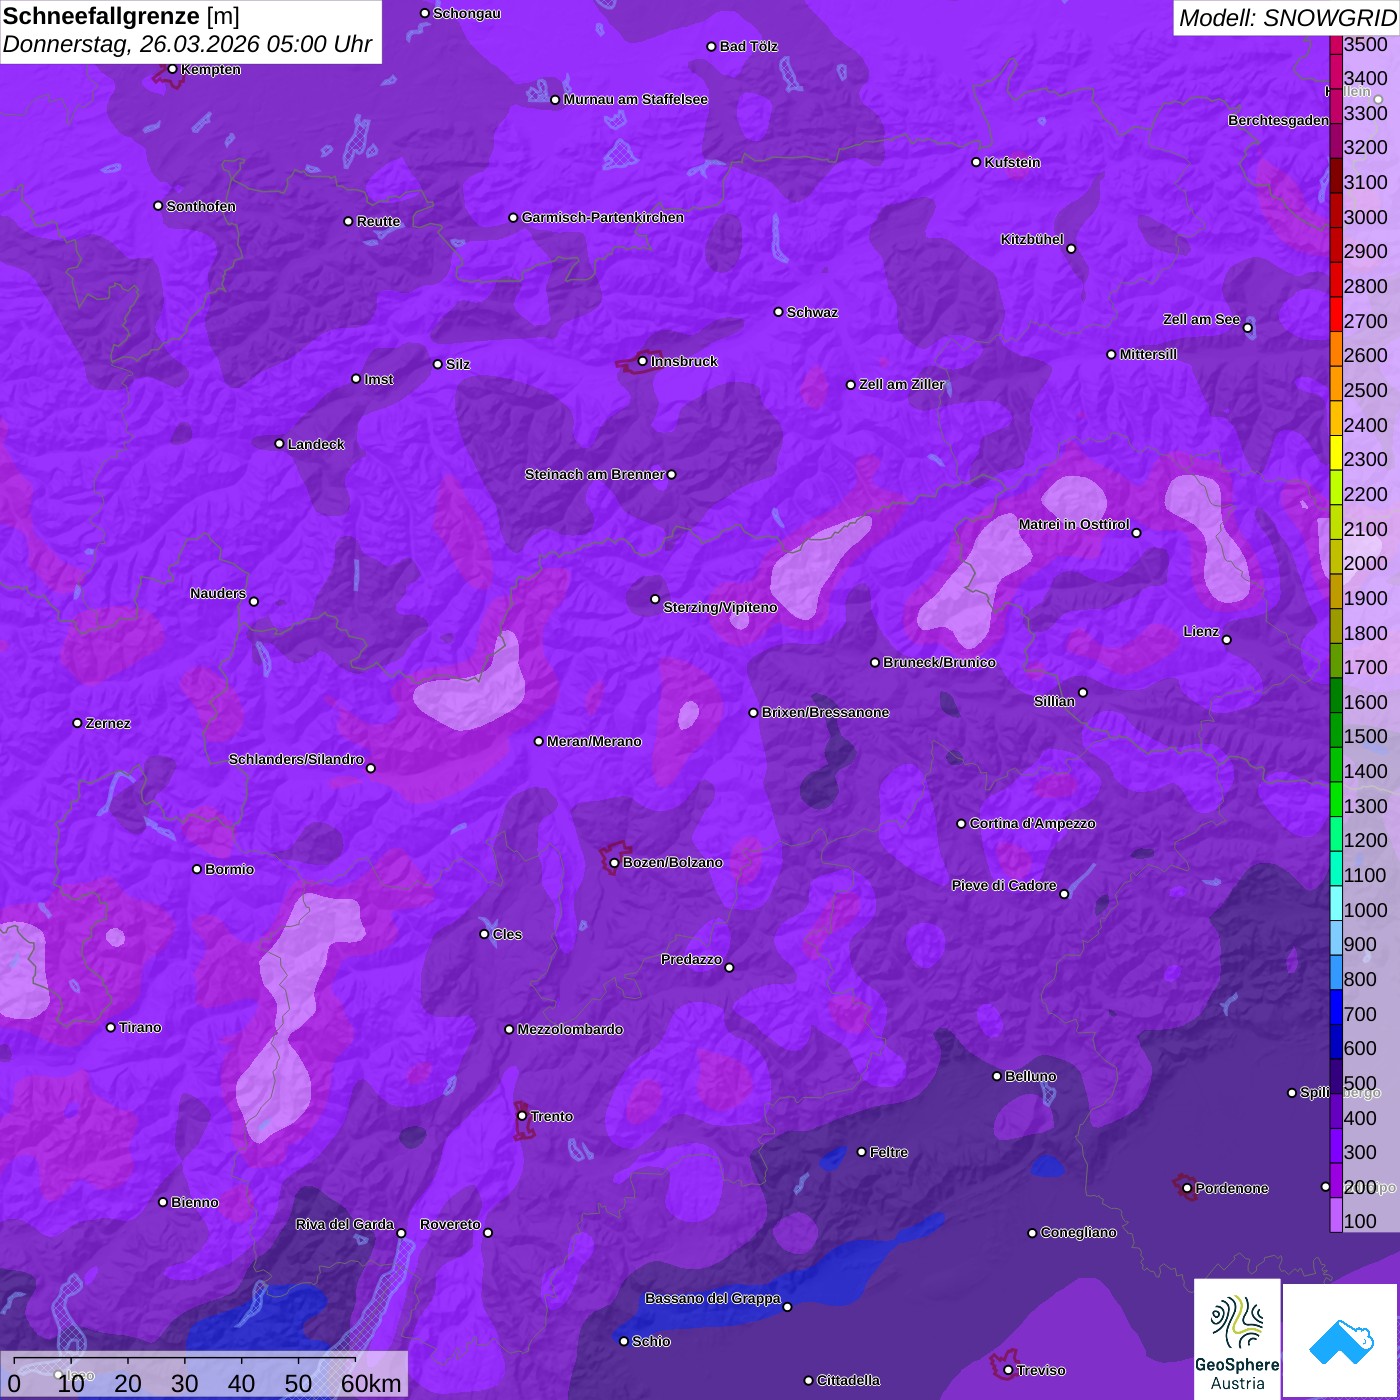The width and height of the screenshot is (1400, 1400).
Task: Select the Cortina d'Ampezzo marker dot
Action: coord(961,824)
